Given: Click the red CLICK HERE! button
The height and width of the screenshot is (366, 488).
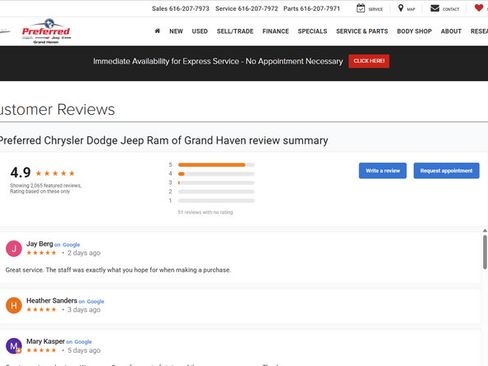Looking at the screenshot, I should pyautogui.click(x=369, y=61).
